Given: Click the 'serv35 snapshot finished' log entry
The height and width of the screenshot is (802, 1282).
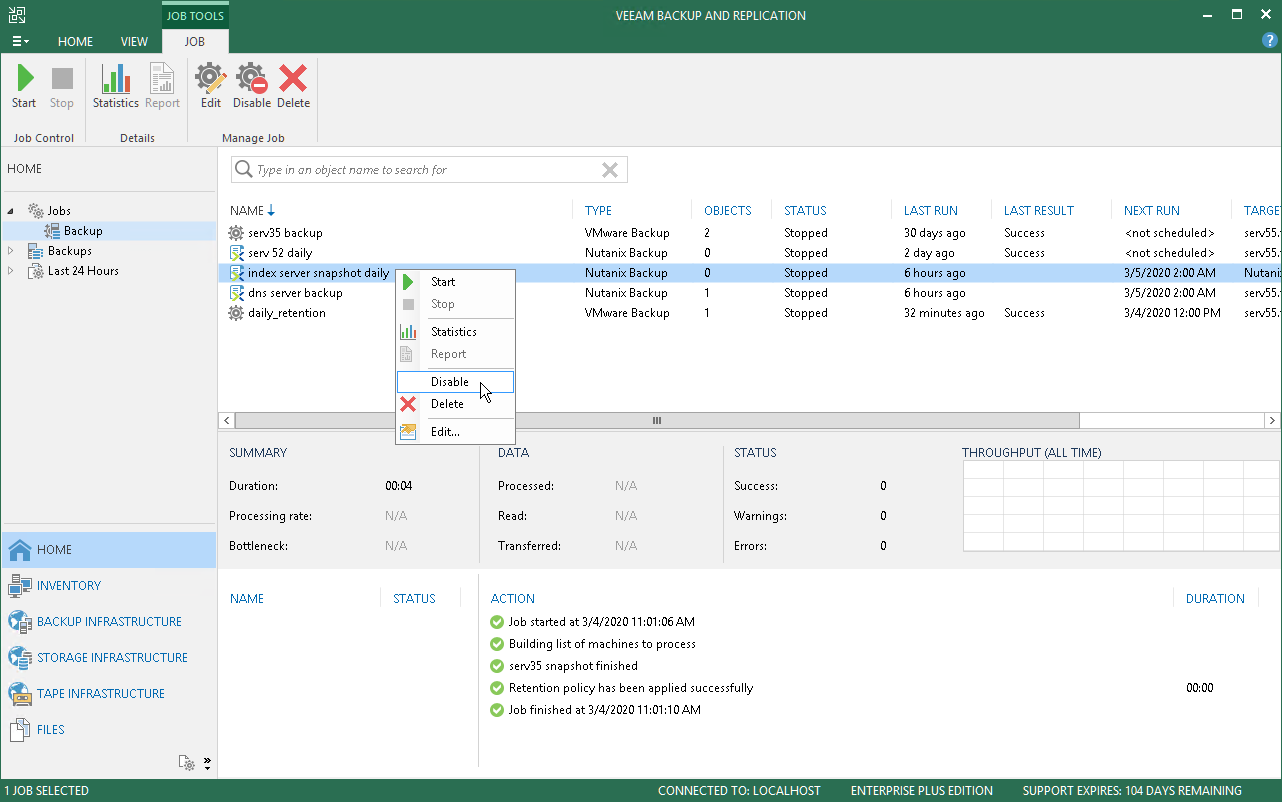Looking at the screenshot, I should click(573, 666).
